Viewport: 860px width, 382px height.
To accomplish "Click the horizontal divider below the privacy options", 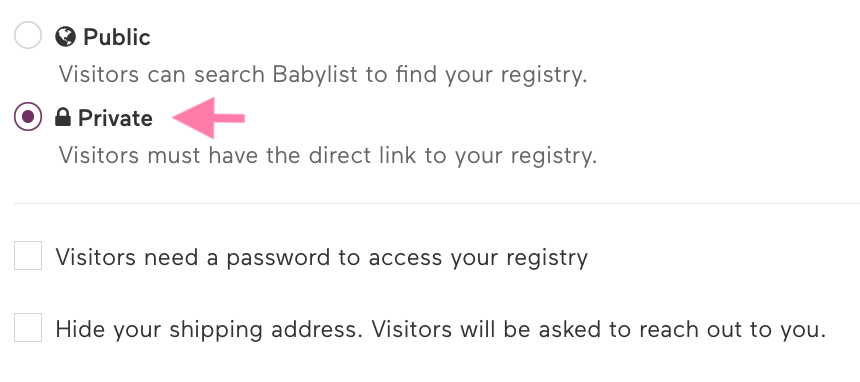I will click(x=437, y=204).
